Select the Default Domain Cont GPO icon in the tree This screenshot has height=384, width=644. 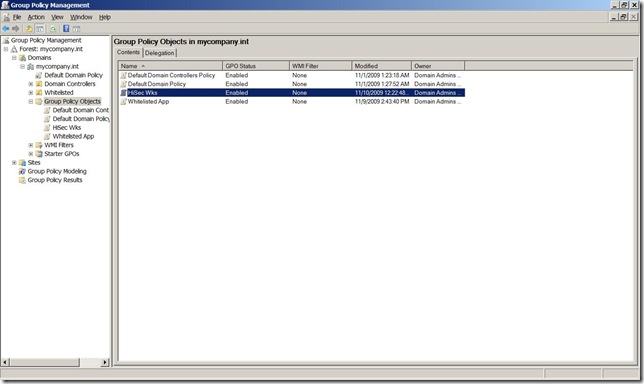click(47, 110)
